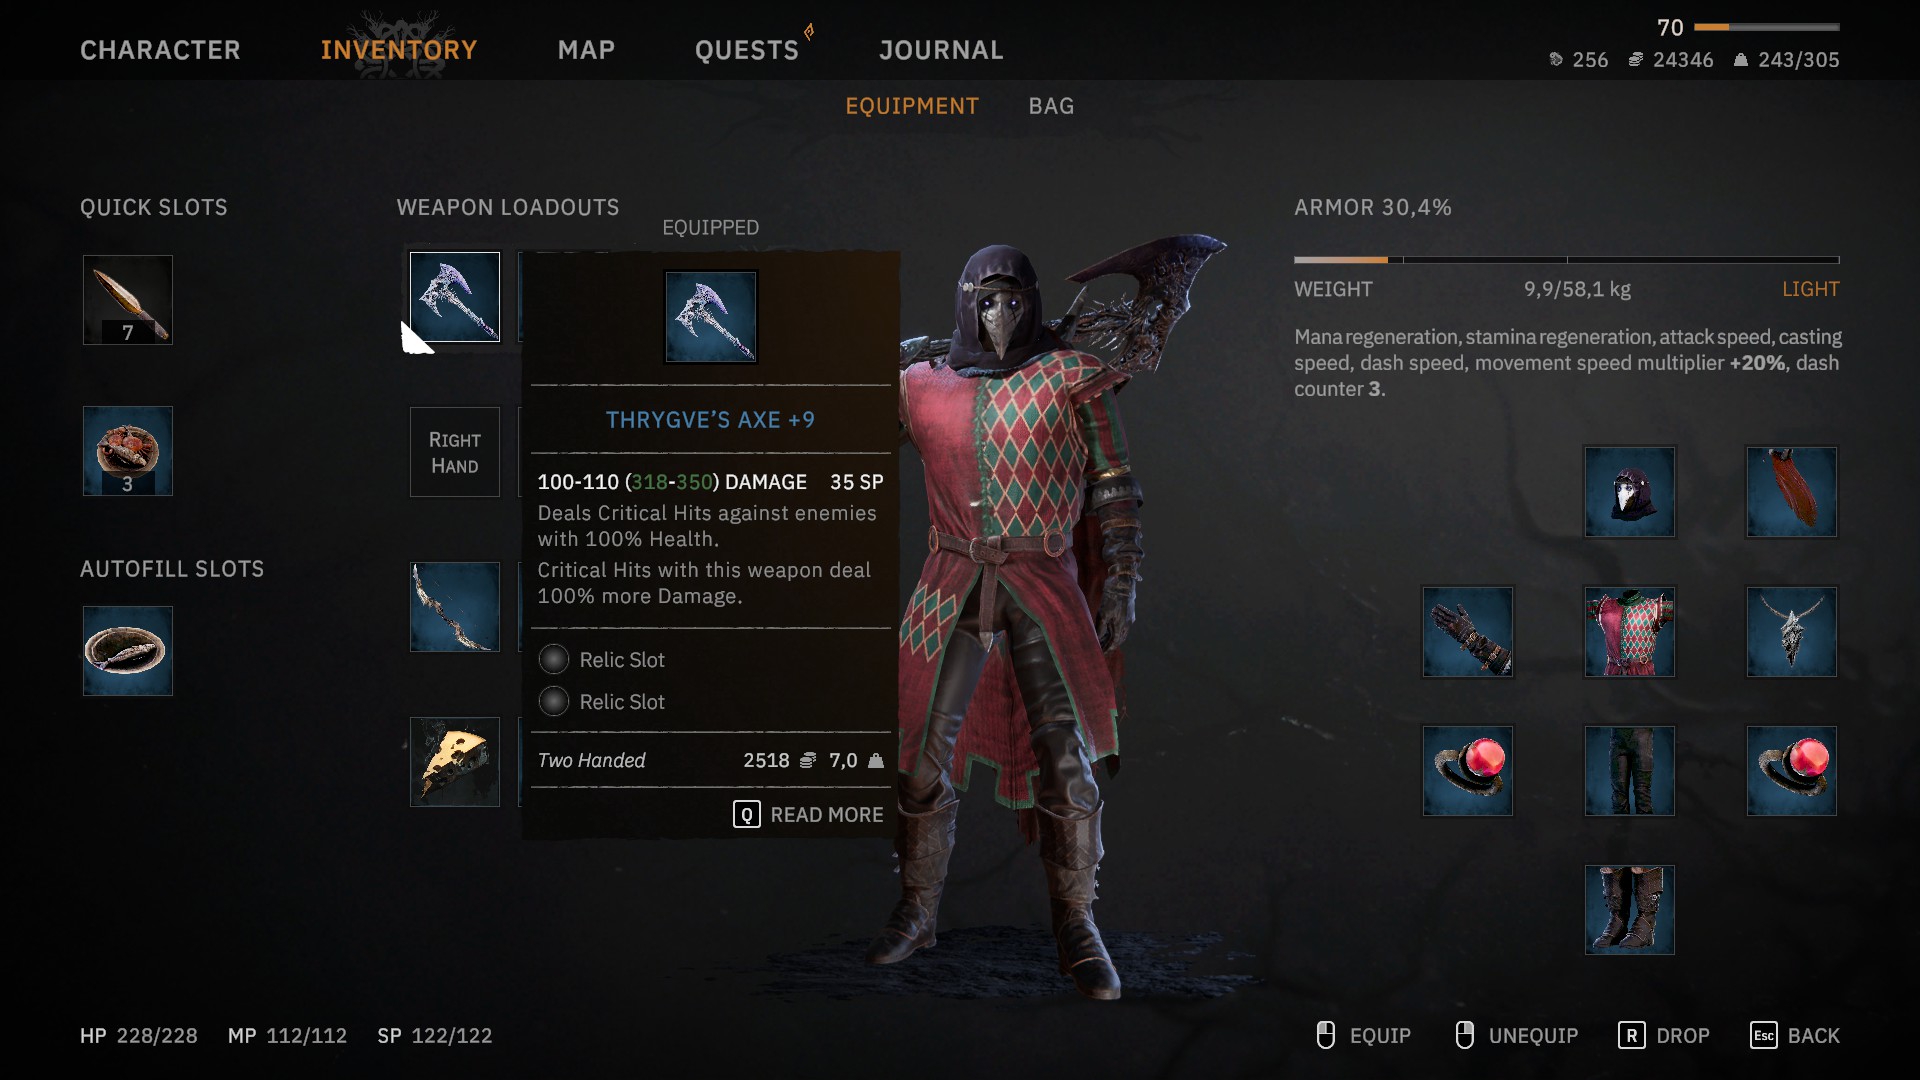Select the second empty Relic Slot
The width and height of the screenshot is (1920, 1080).
[x=602, y=702]
